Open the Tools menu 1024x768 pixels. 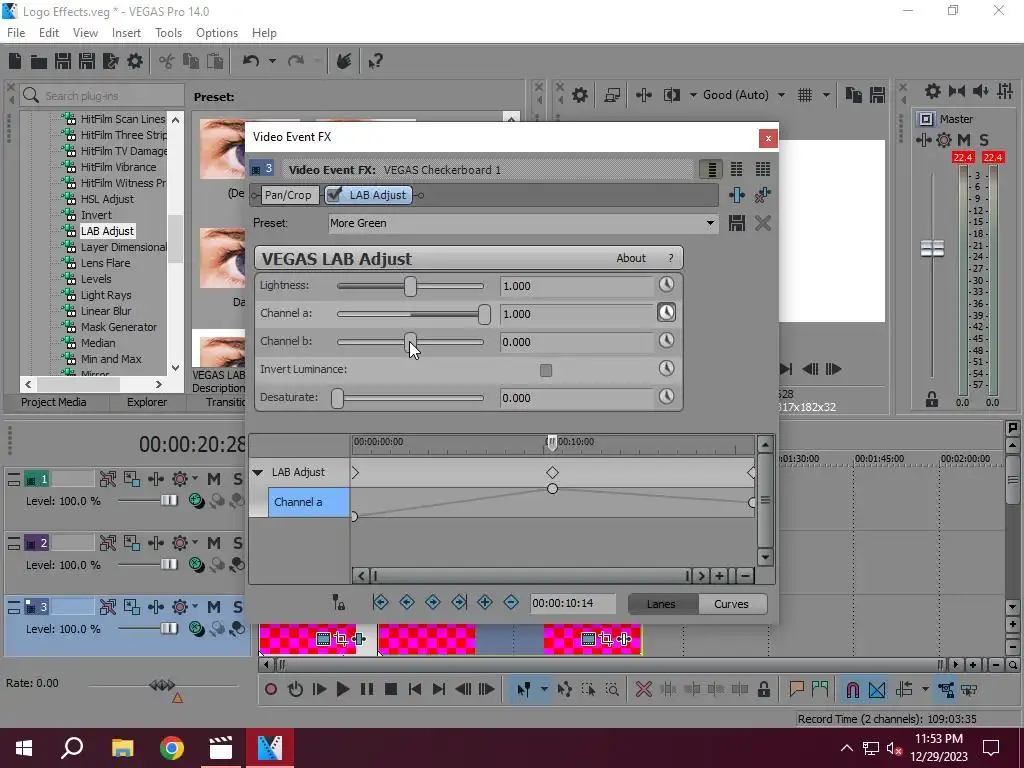pyautogui.click(x=168, y=33)
